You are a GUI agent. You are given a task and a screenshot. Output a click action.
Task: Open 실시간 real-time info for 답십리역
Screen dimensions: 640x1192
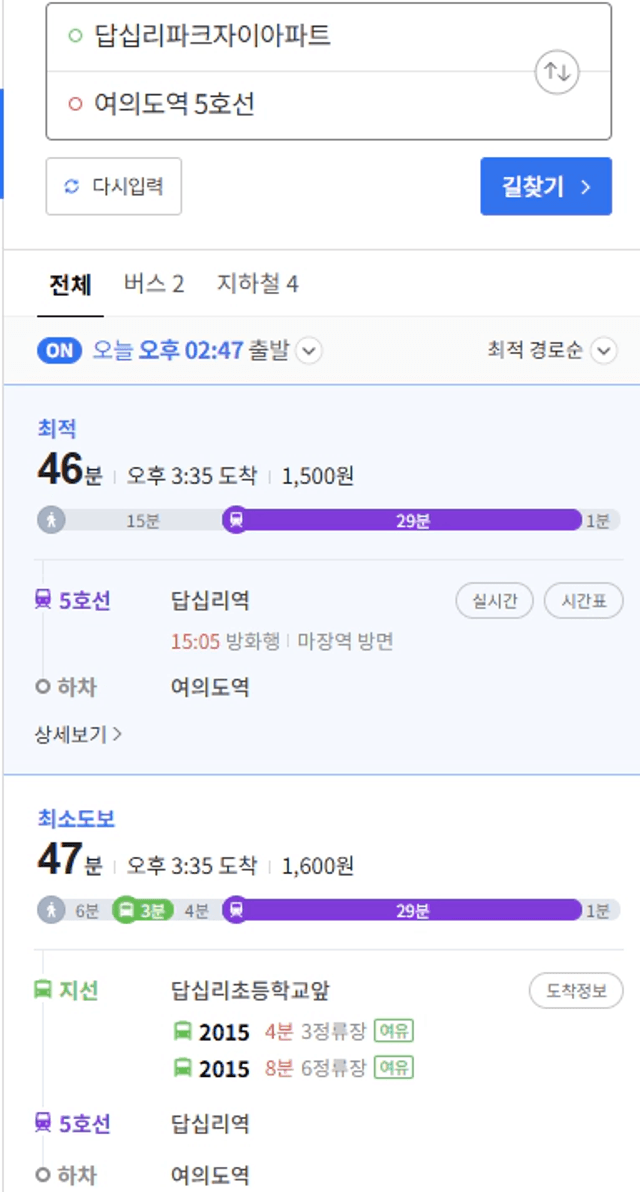(x=495, y=601)
